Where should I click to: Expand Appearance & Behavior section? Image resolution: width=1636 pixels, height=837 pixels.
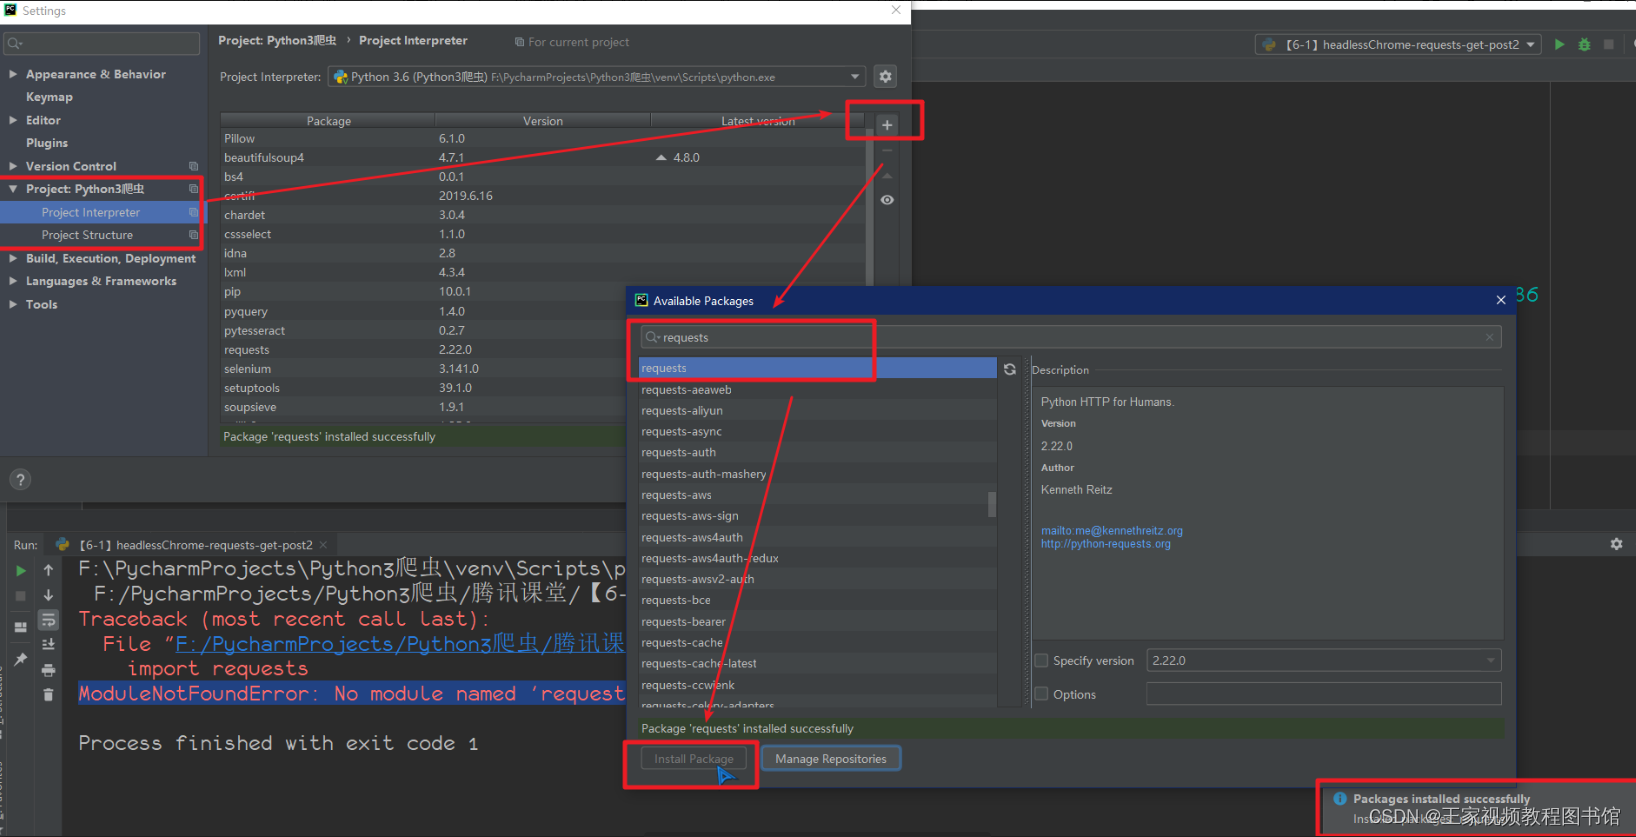tap(13, 74)
